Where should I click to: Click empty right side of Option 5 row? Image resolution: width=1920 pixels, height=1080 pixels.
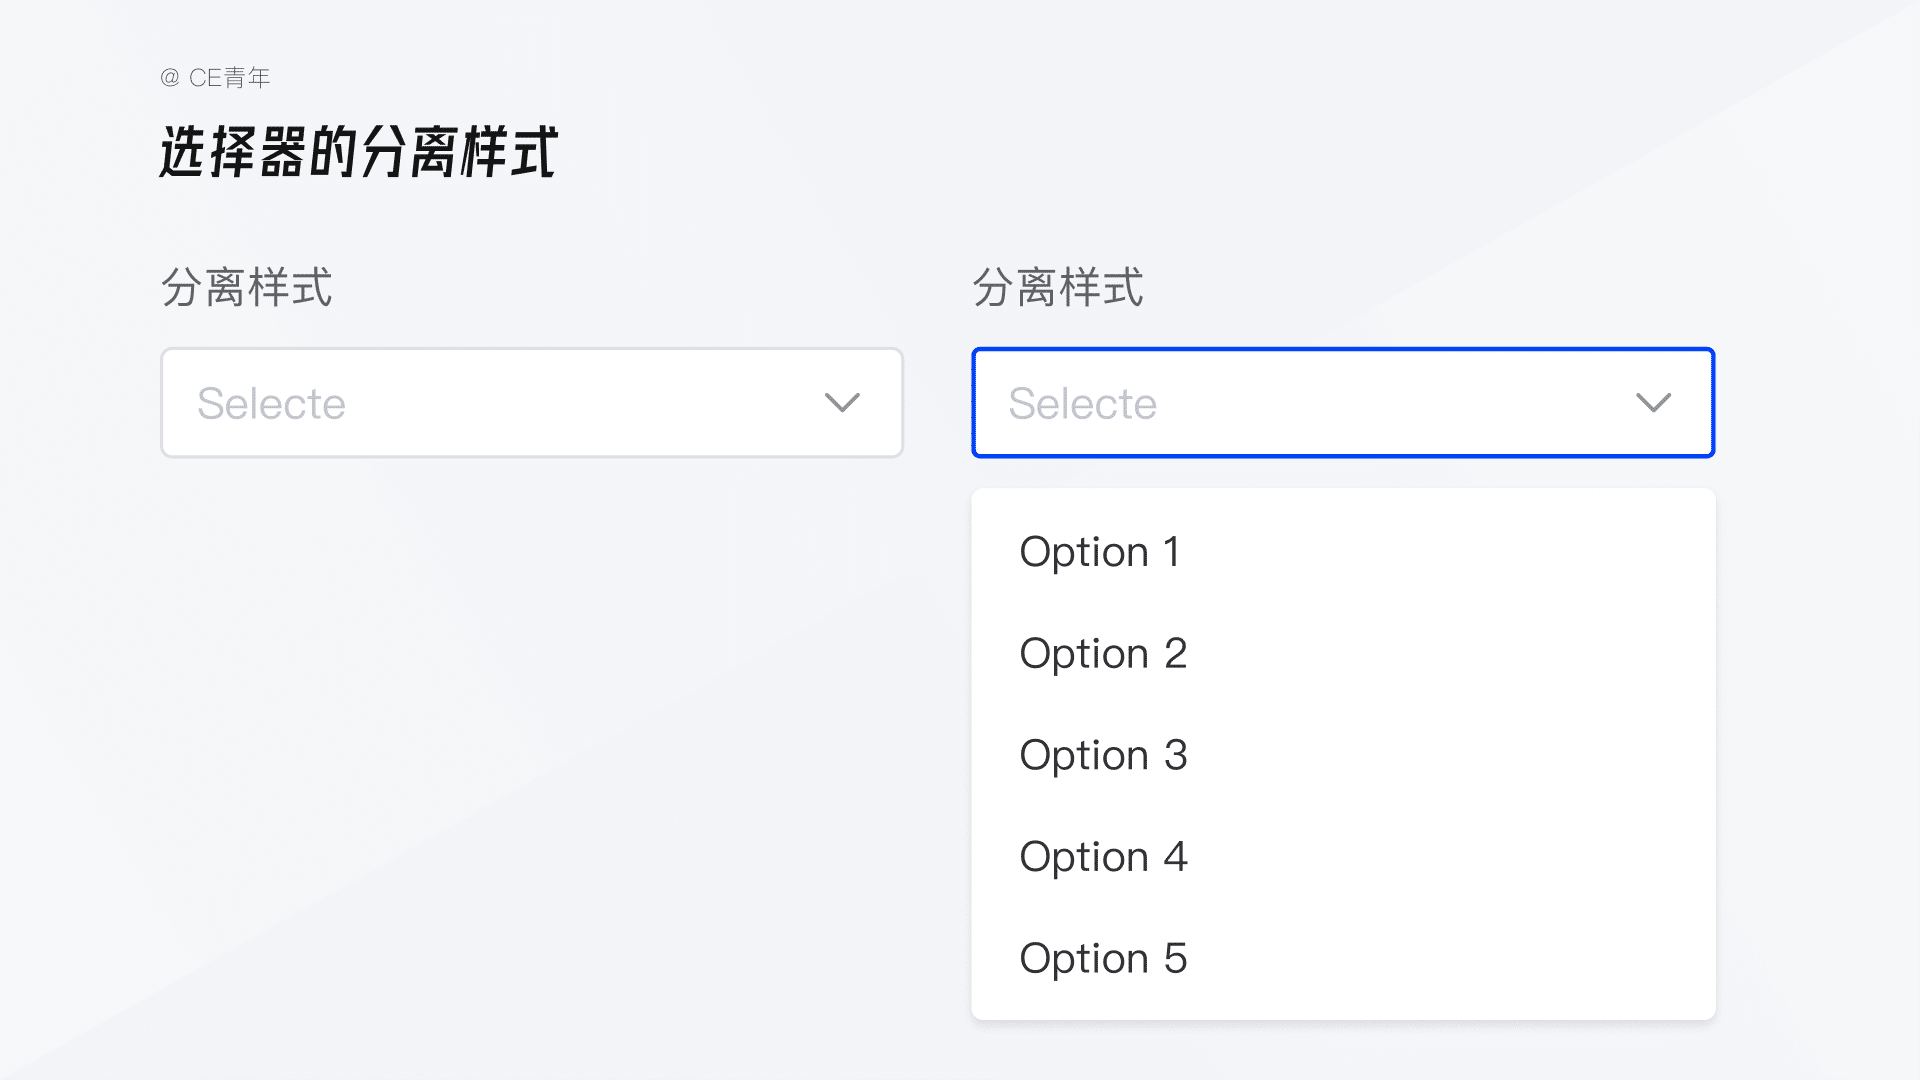coord(1500,959)
